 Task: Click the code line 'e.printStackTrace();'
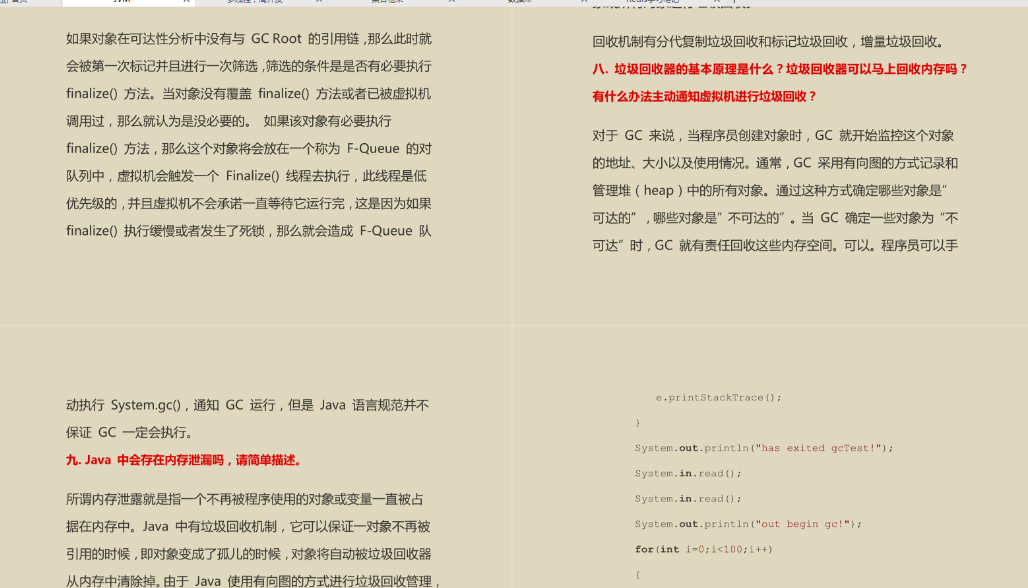[x=719, y=397]
